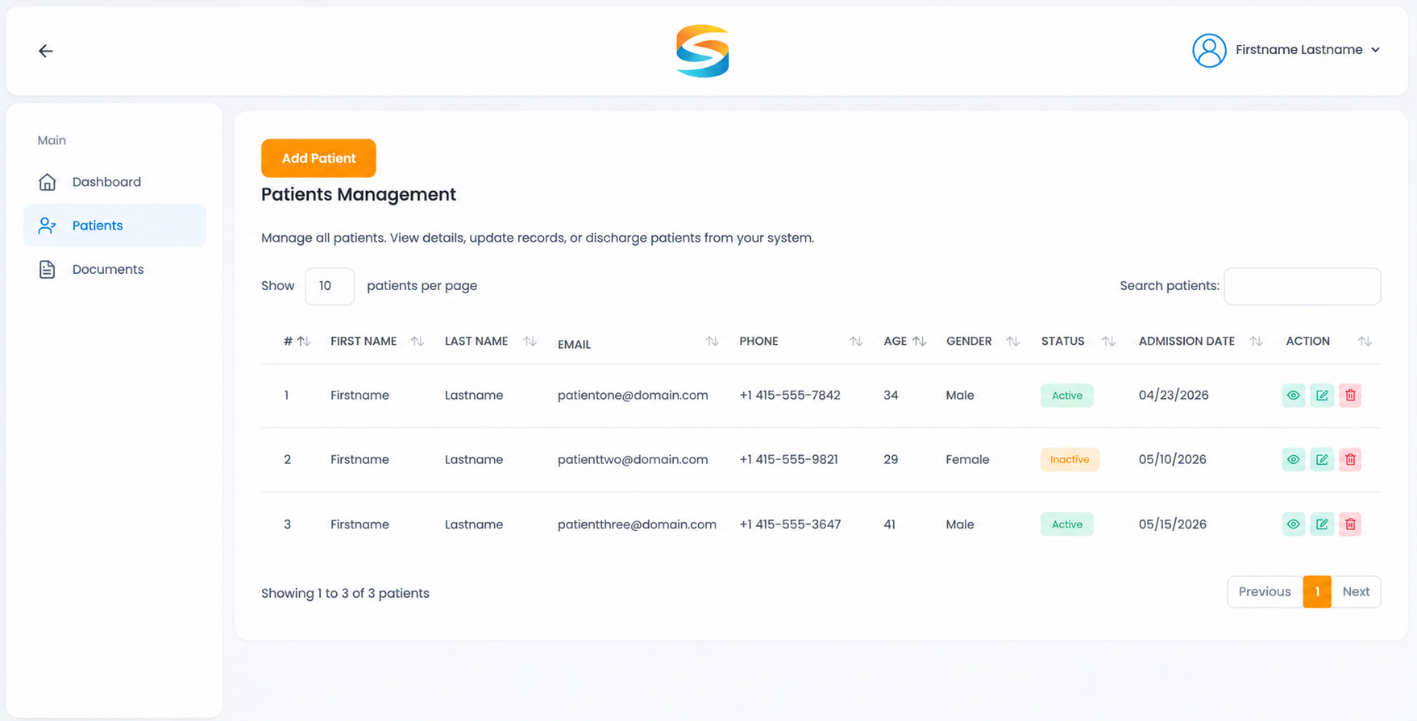
Task: Edit patient one's record with pencil icon
Action: 1322,395
